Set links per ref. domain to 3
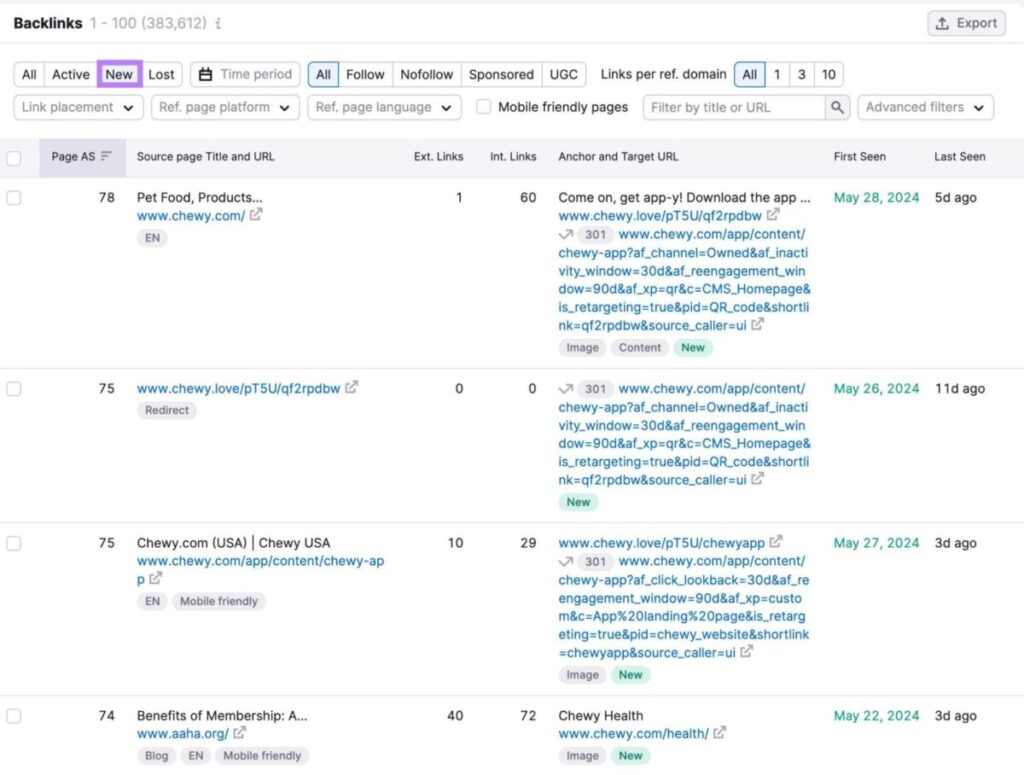The height and width of the screenshot is (775, 1024). coord(801,74)
